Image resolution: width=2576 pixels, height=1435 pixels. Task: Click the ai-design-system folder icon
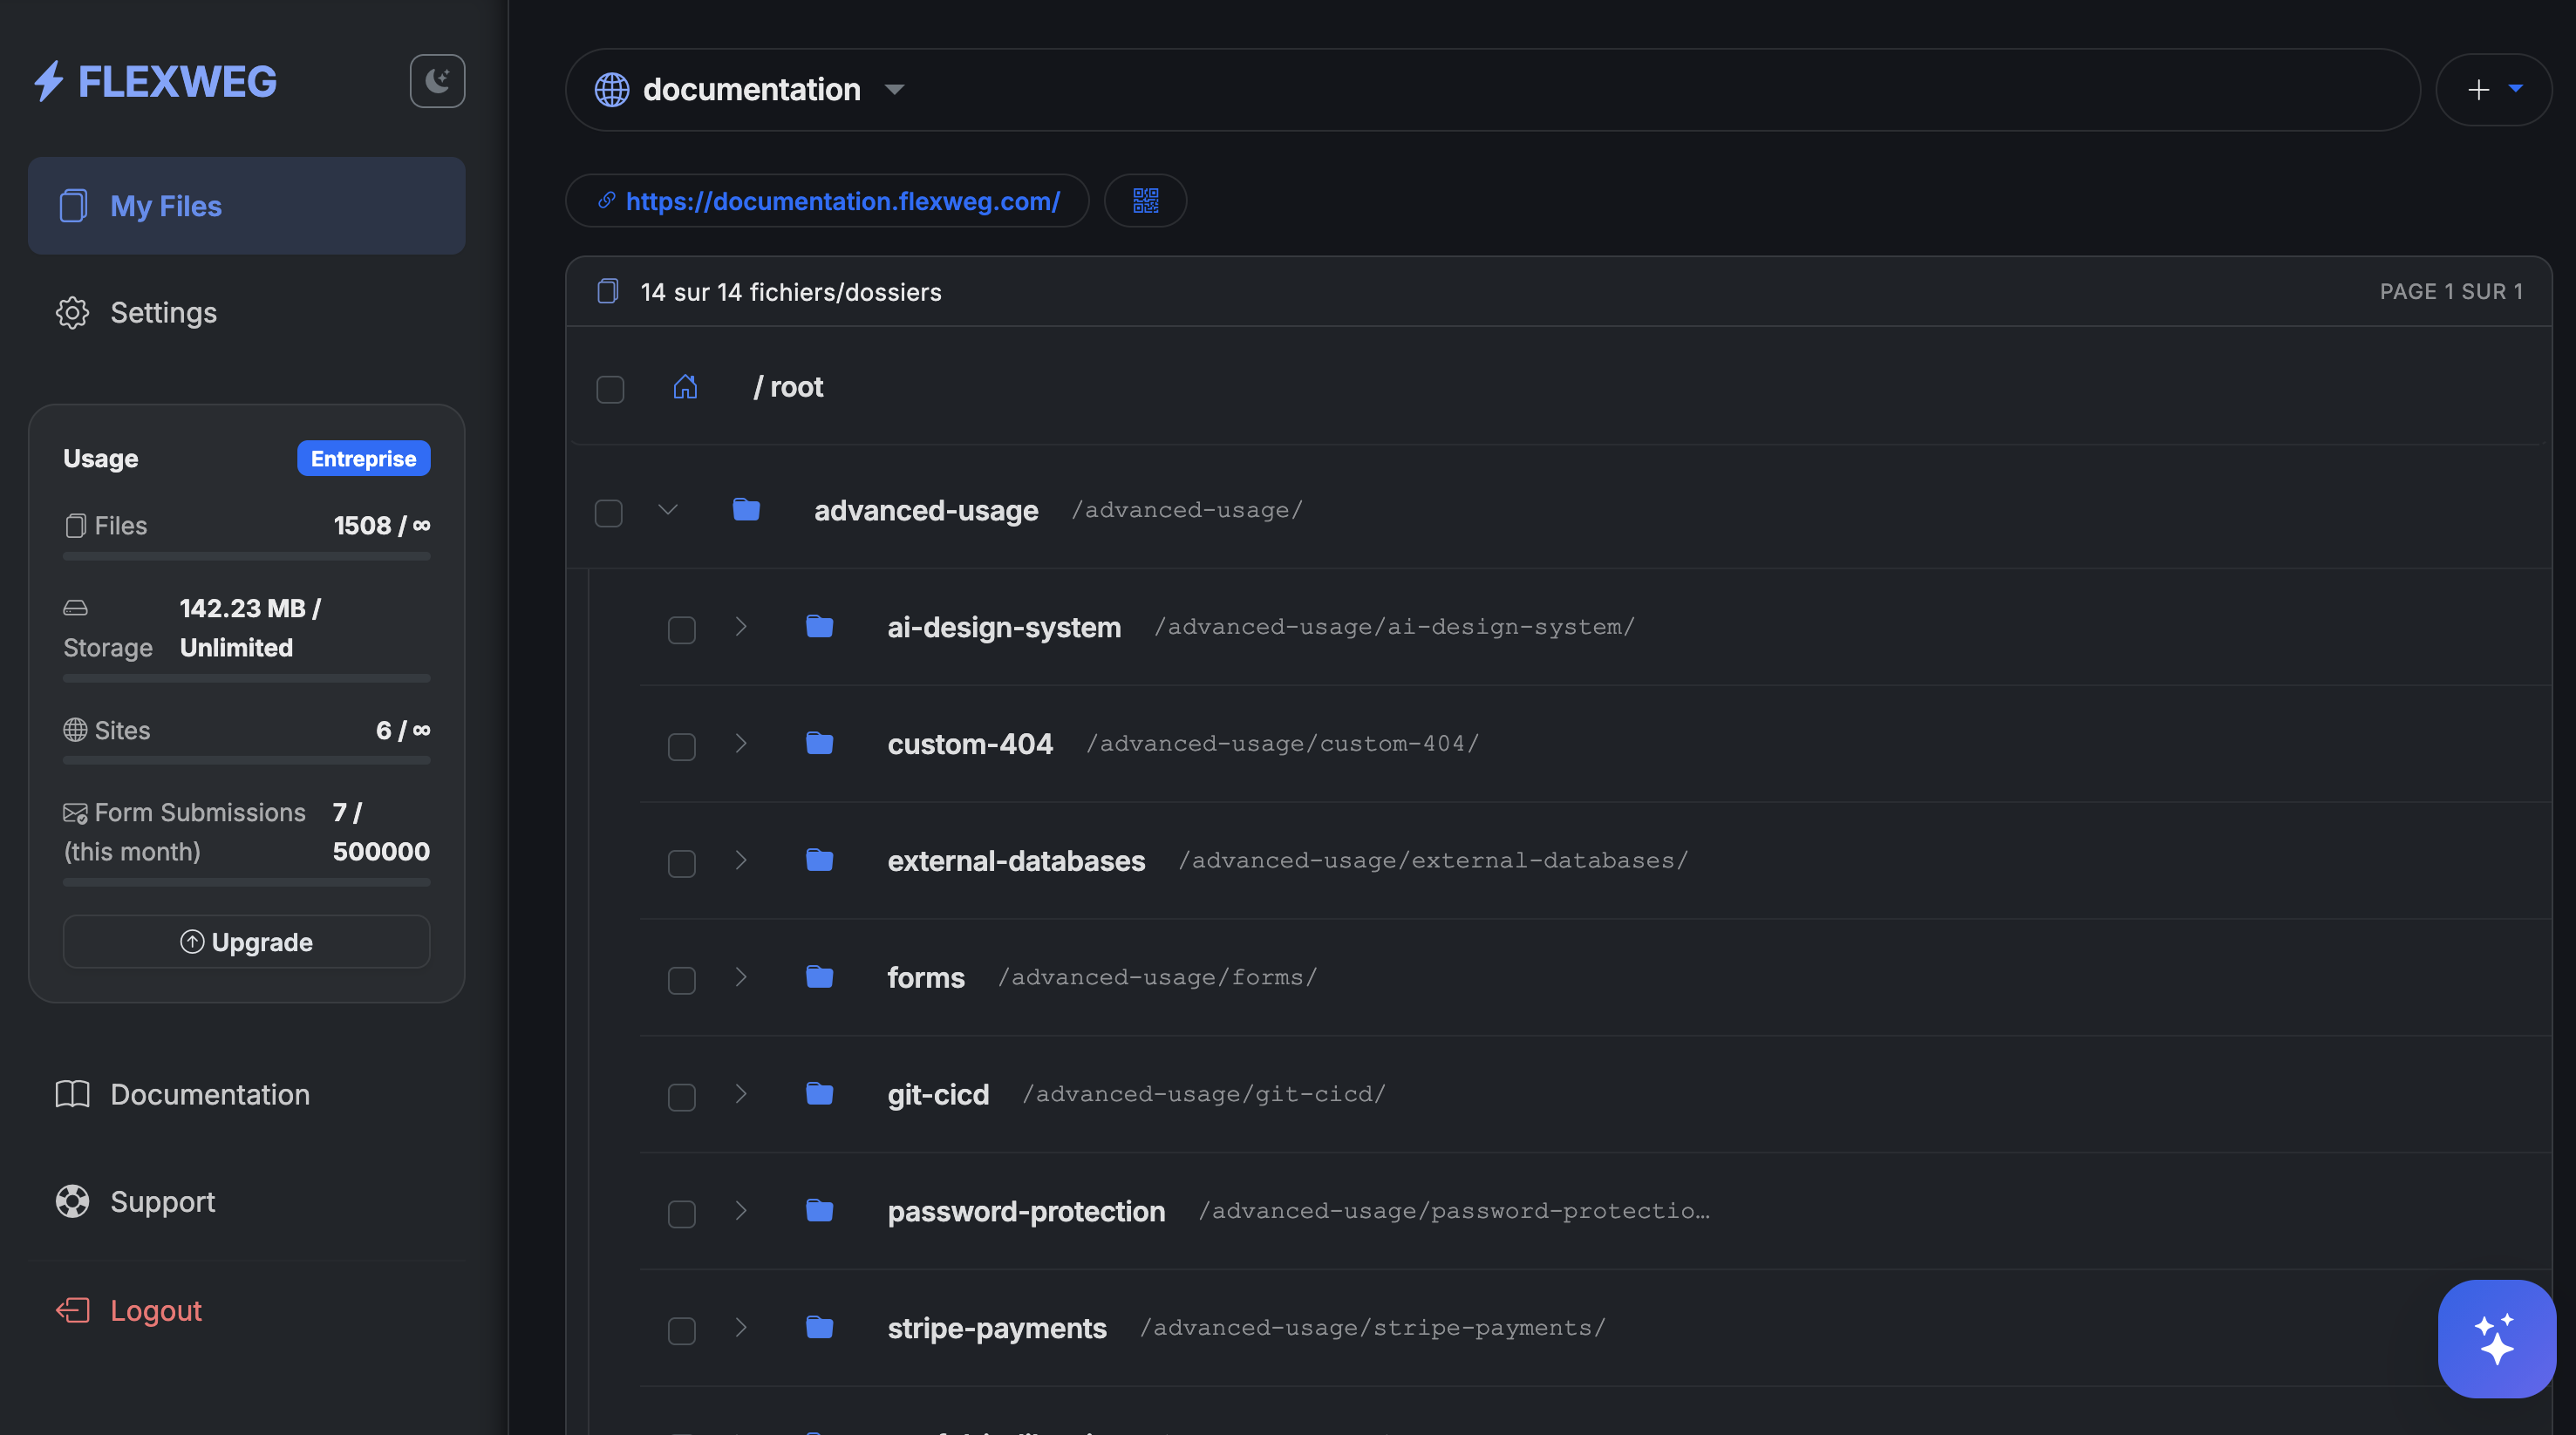(x=820, y=627)
